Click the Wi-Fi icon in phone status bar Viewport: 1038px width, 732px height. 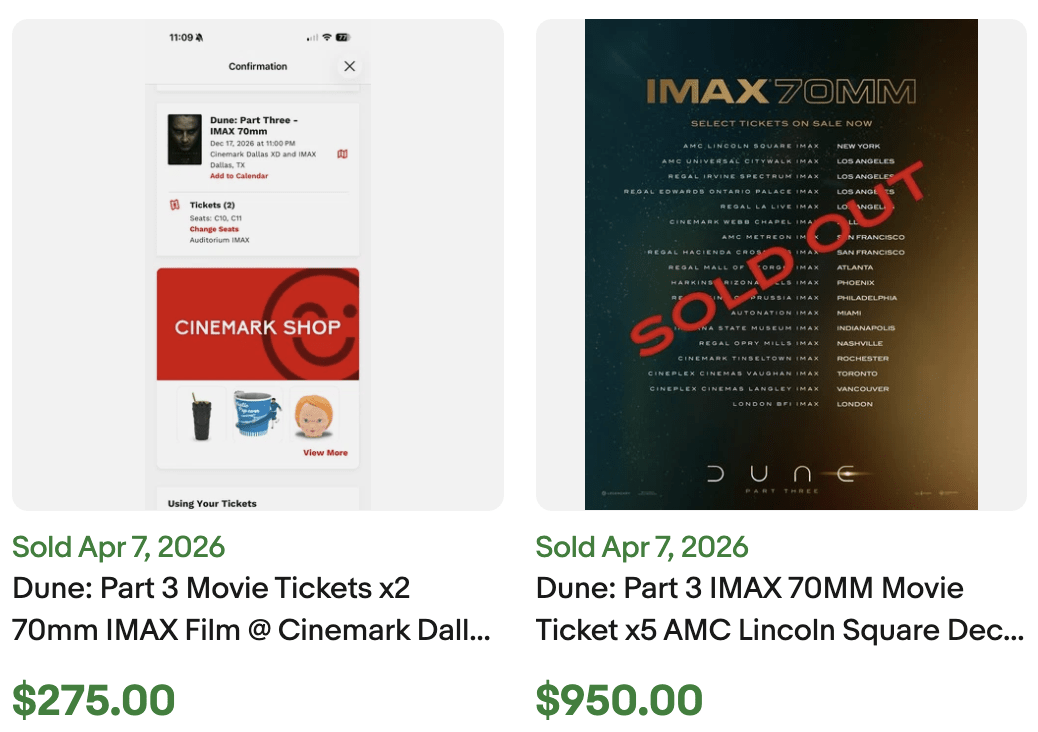(x=326, y=37)
